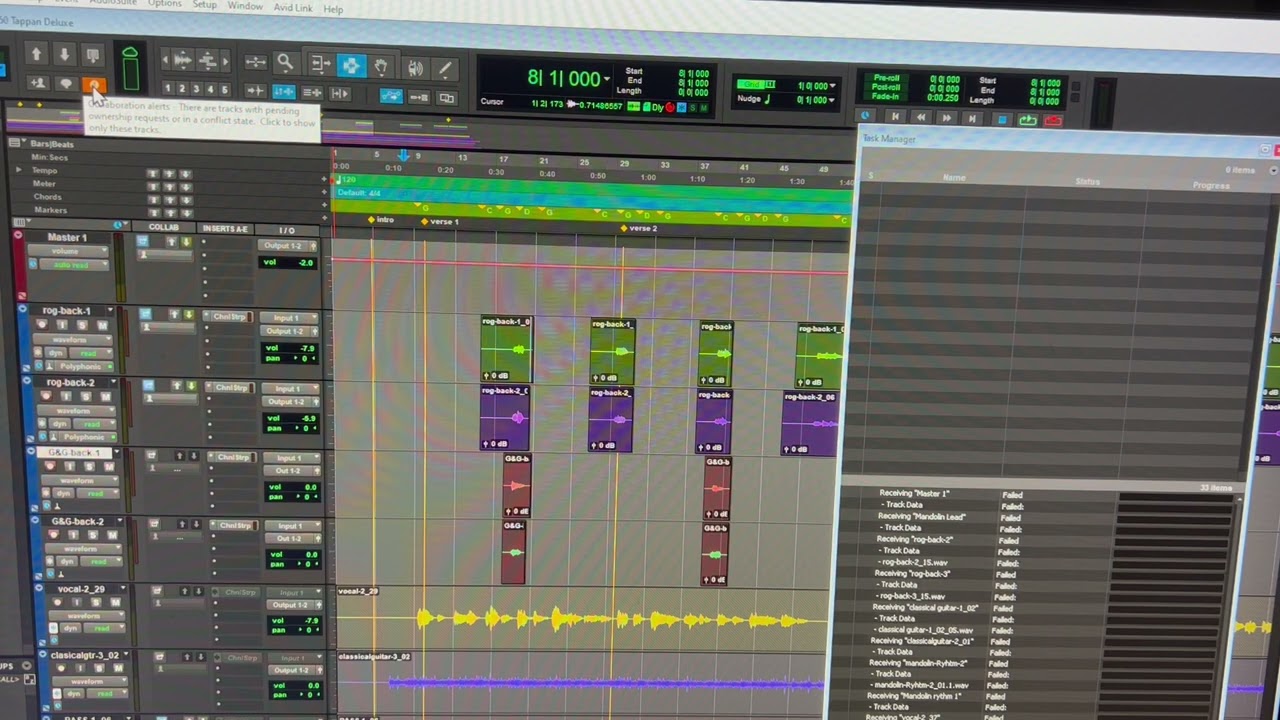The image size is (1280, 720).
Task: Click the green Play loop transport button
Action: [1028, 120]
